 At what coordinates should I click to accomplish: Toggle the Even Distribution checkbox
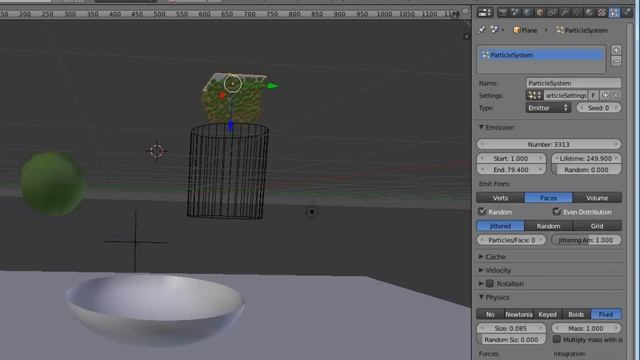point(556,211)
